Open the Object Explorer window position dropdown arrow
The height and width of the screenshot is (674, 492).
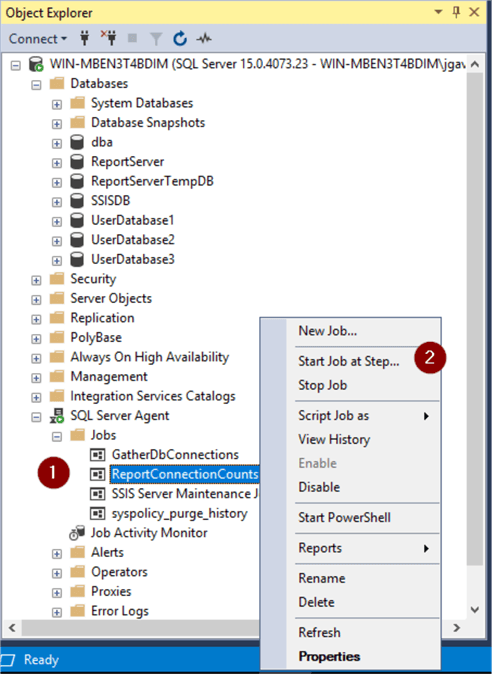(439, 12)
